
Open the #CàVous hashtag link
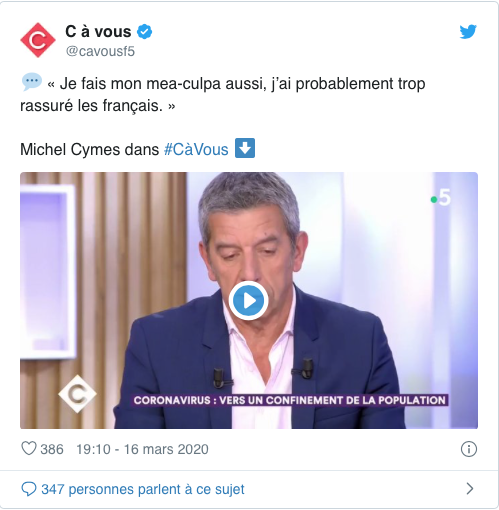pyautogui.click(x=196, y=149)
